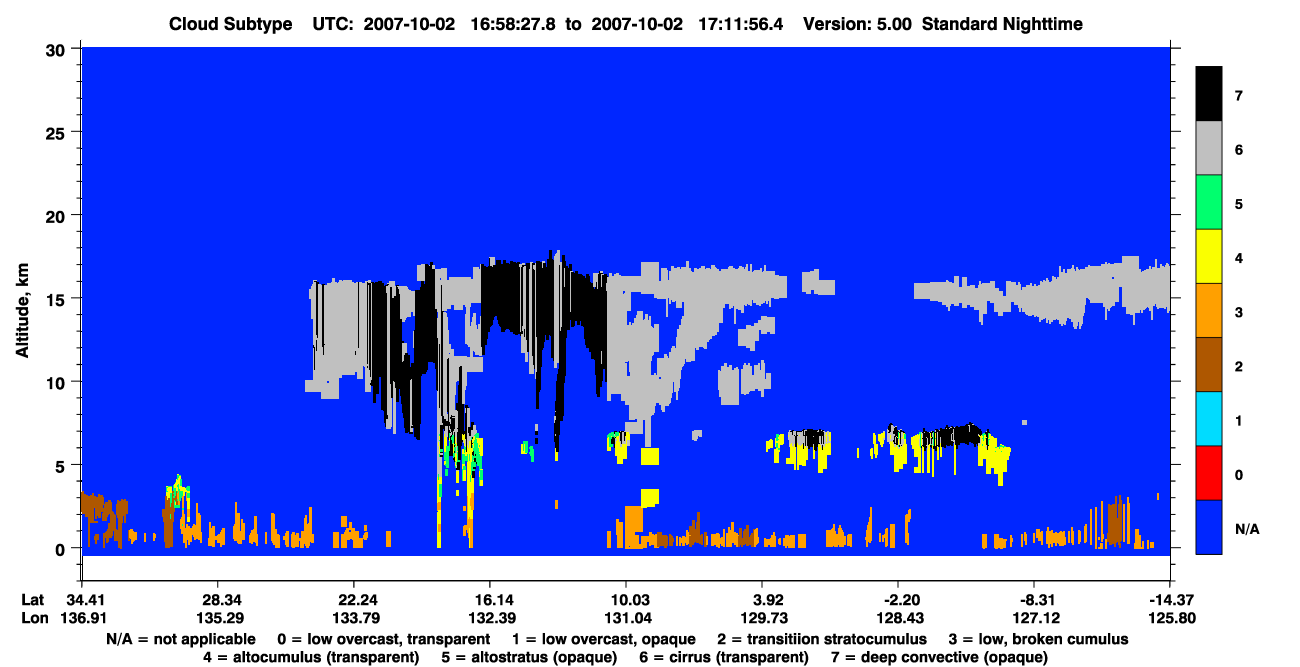Viewport: 1300px width, 667px height.
Task: Click legend text '3 = low, broken cumulus'
Action: point(1039,639)
